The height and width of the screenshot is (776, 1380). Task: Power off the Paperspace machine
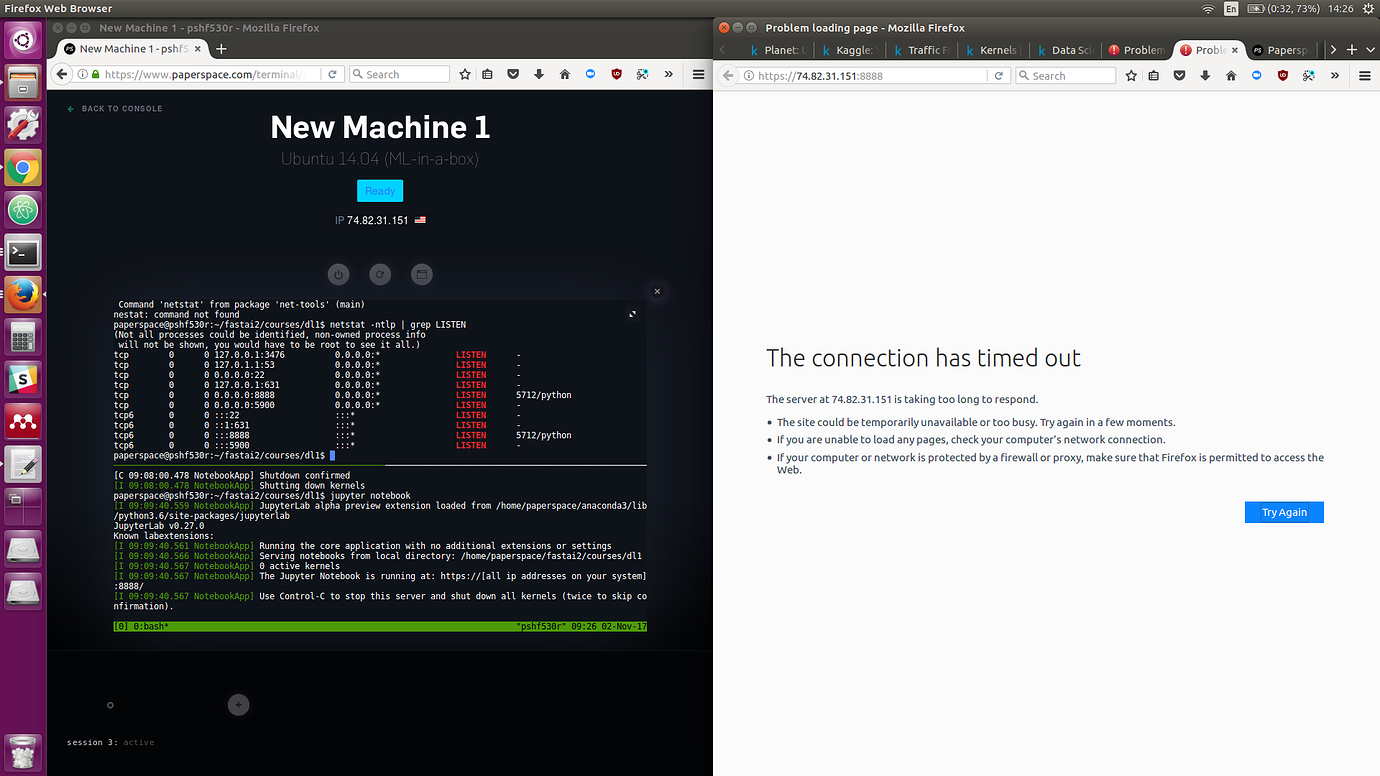338,274
